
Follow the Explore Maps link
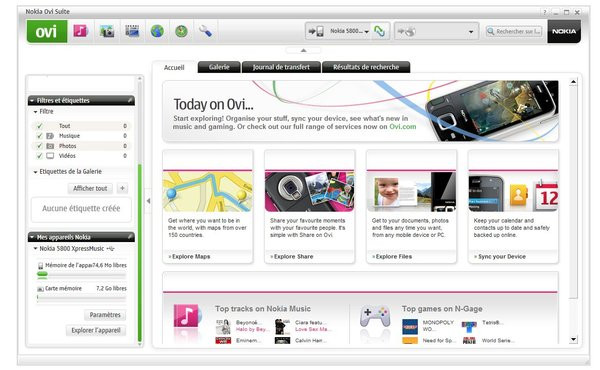[191, 256]
